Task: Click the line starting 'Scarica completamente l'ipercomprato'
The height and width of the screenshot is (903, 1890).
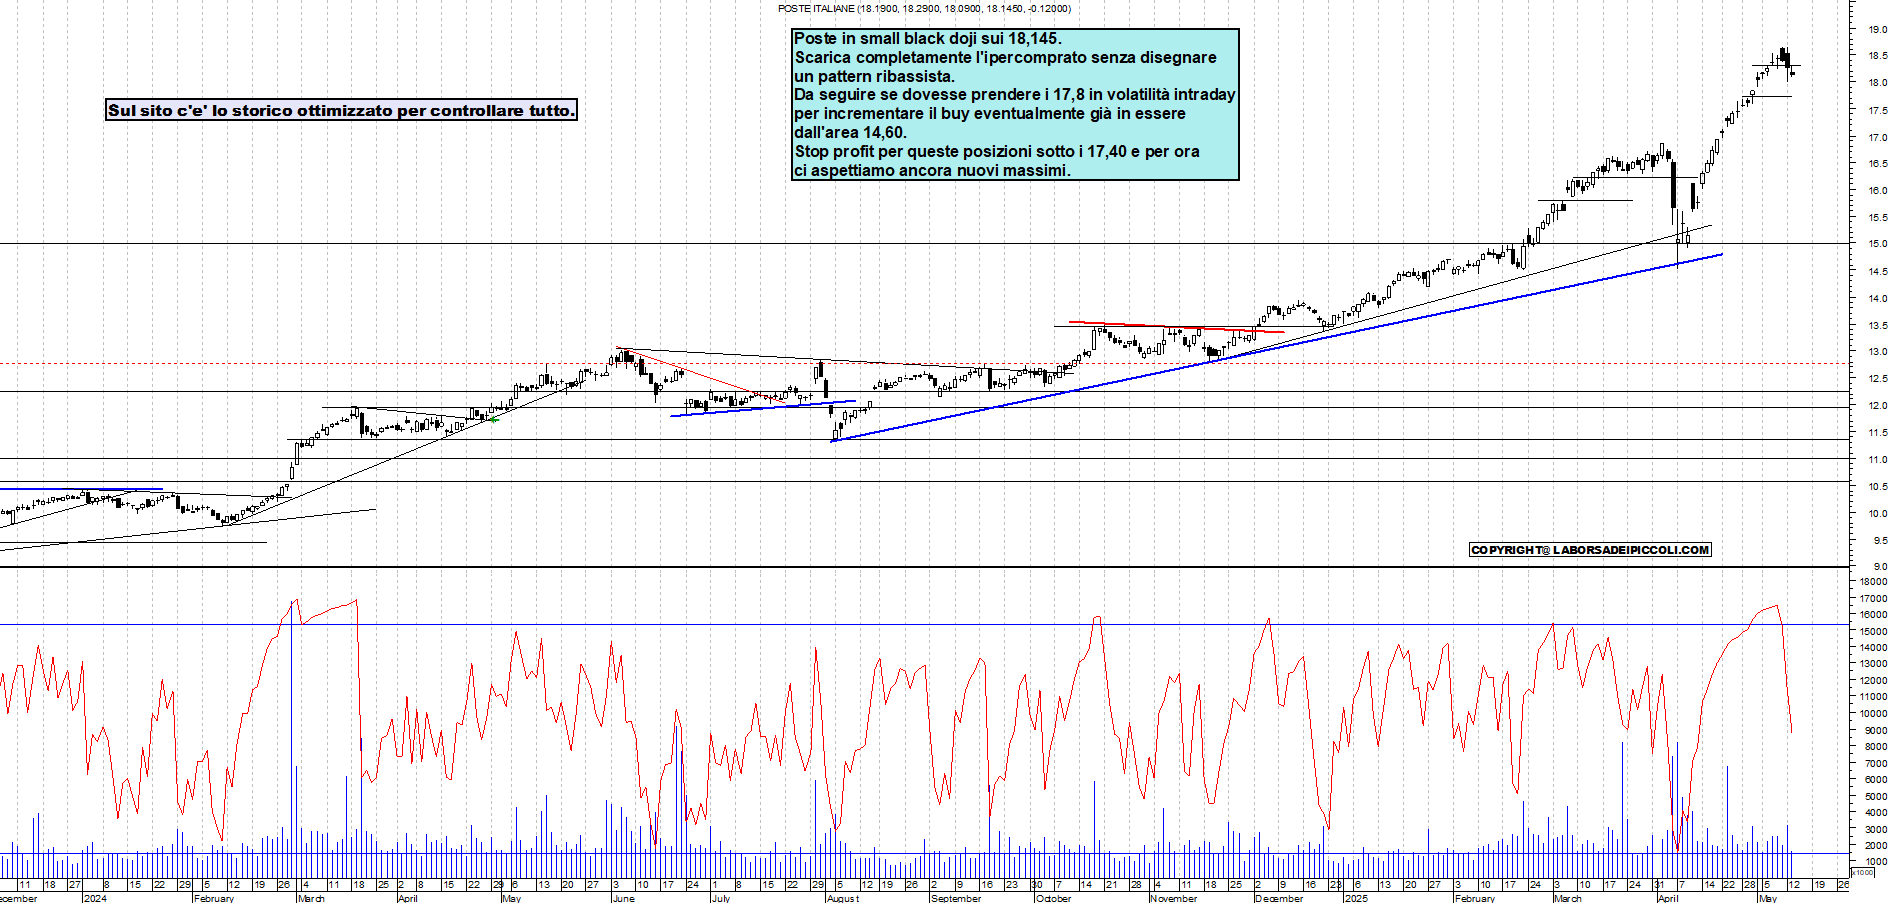Action: click(x=1005, y=57)
